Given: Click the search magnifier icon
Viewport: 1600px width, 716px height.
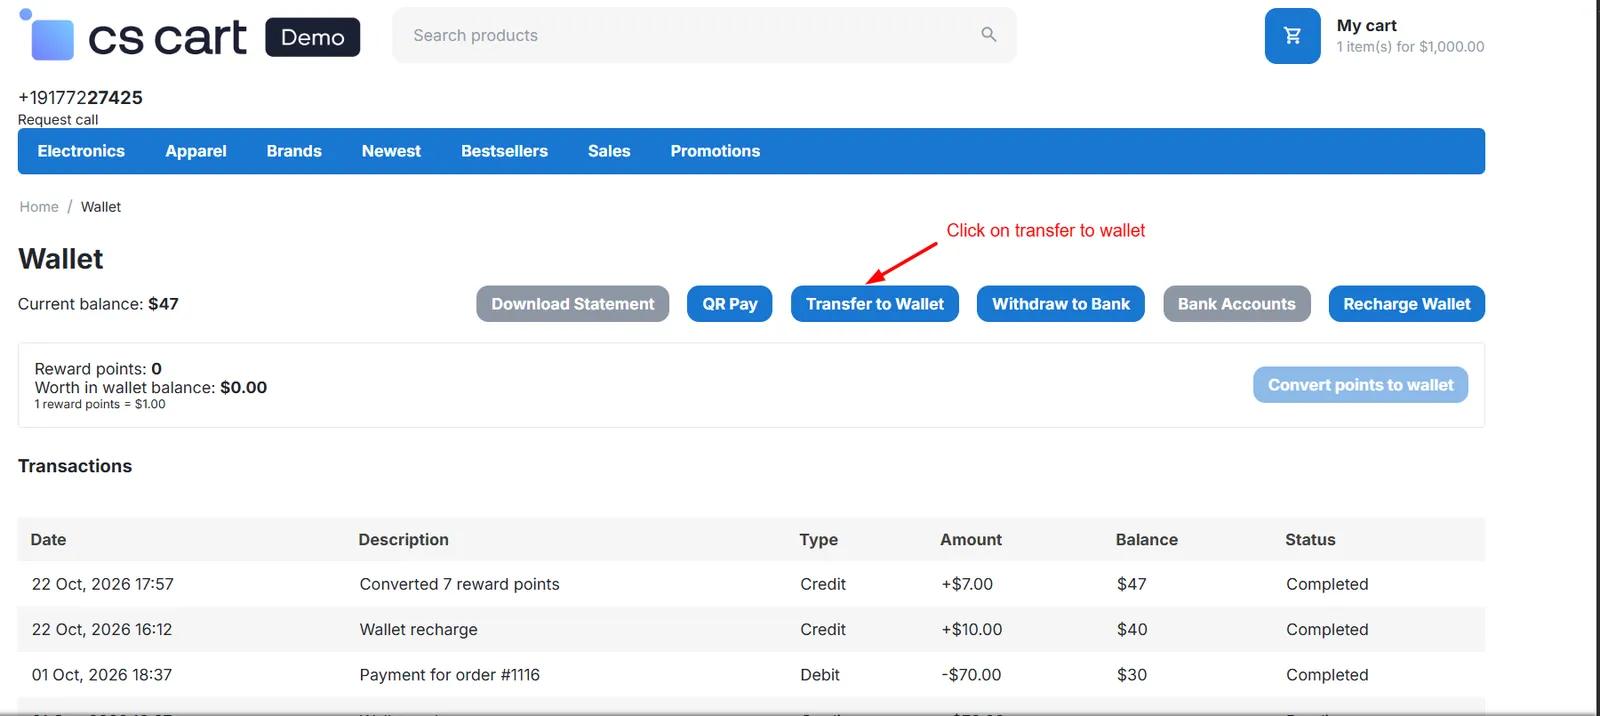Looking at the screenshot, I should [x=988, y=35].
